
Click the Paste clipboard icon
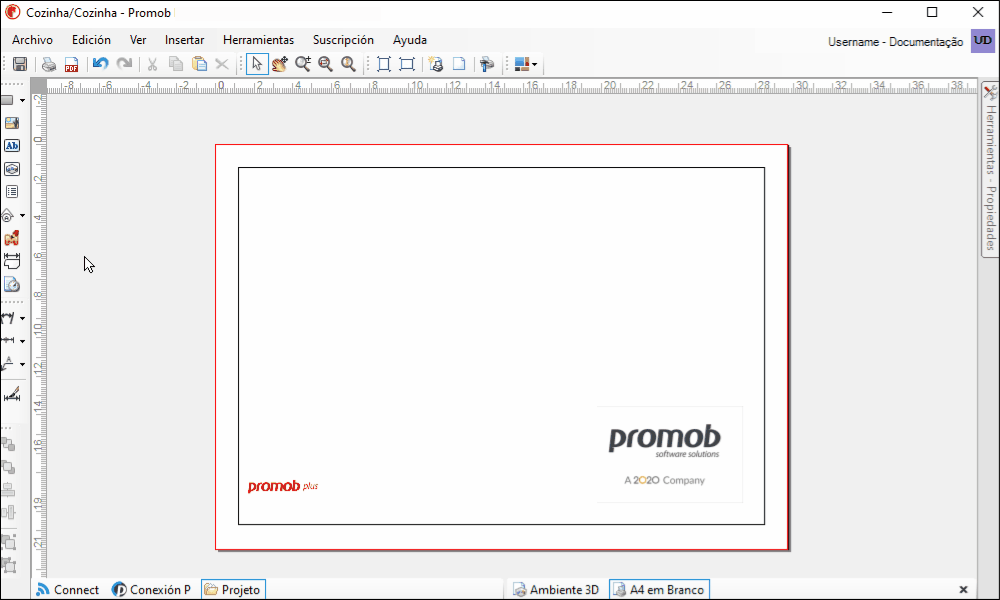click(x=200, y=64)
